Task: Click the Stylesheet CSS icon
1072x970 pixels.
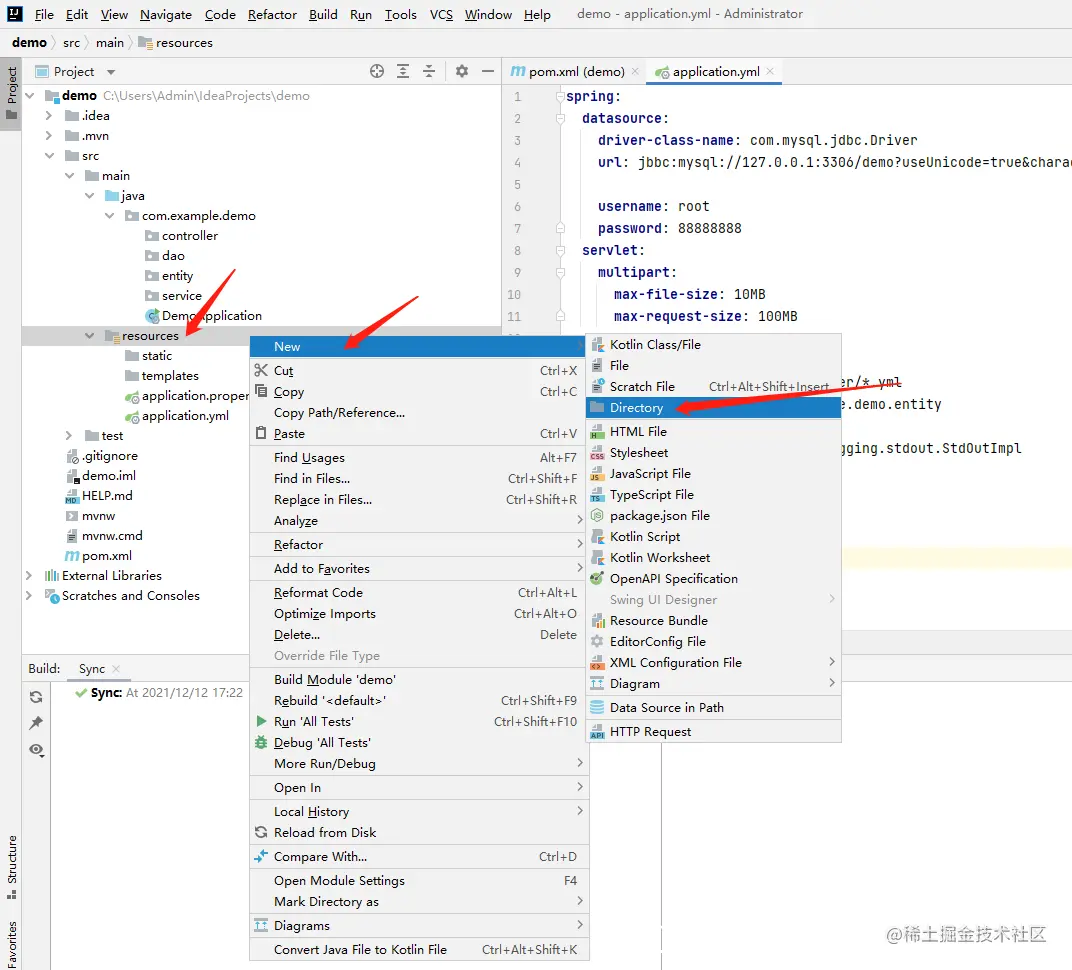Action: 598,453
